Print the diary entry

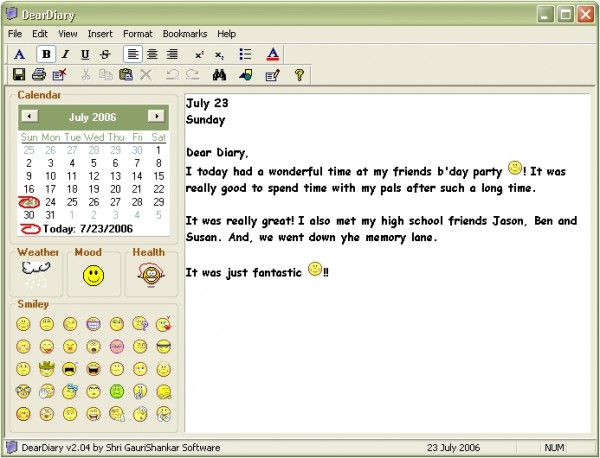(x=39, y=74)
